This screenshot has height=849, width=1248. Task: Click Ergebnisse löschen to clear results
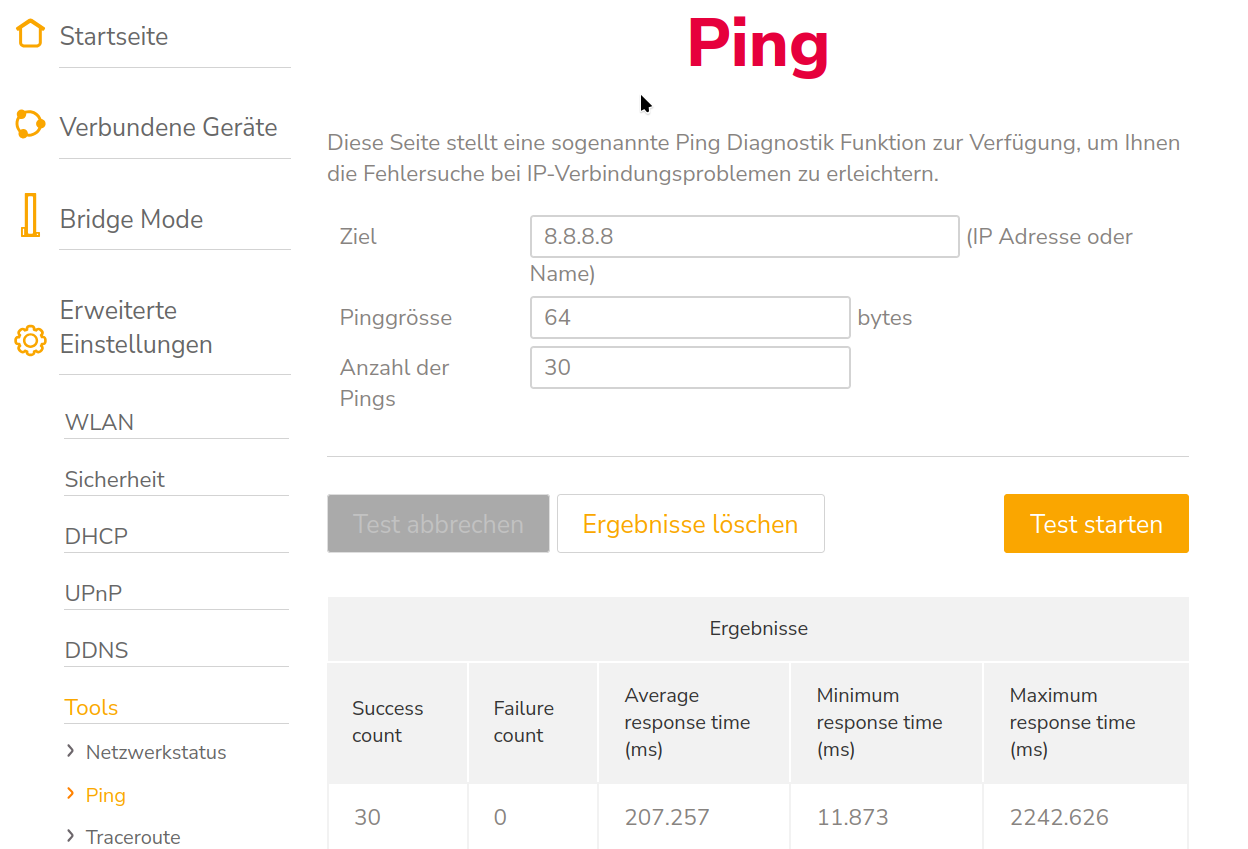(x=690, y=523)
